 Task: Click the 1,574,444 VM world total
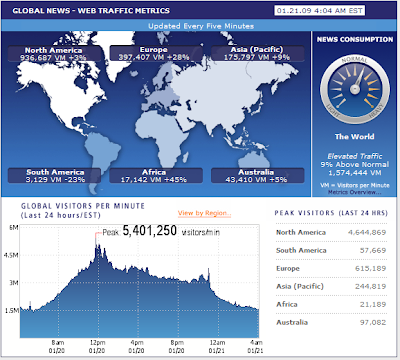pyautogui.click(x=355, y=173)
